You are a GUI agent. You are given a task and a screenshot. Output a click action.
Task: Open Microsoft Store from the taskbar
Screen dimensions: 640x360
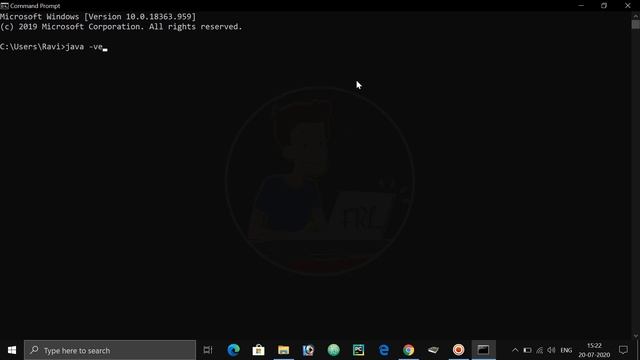[x=258, y=350]
